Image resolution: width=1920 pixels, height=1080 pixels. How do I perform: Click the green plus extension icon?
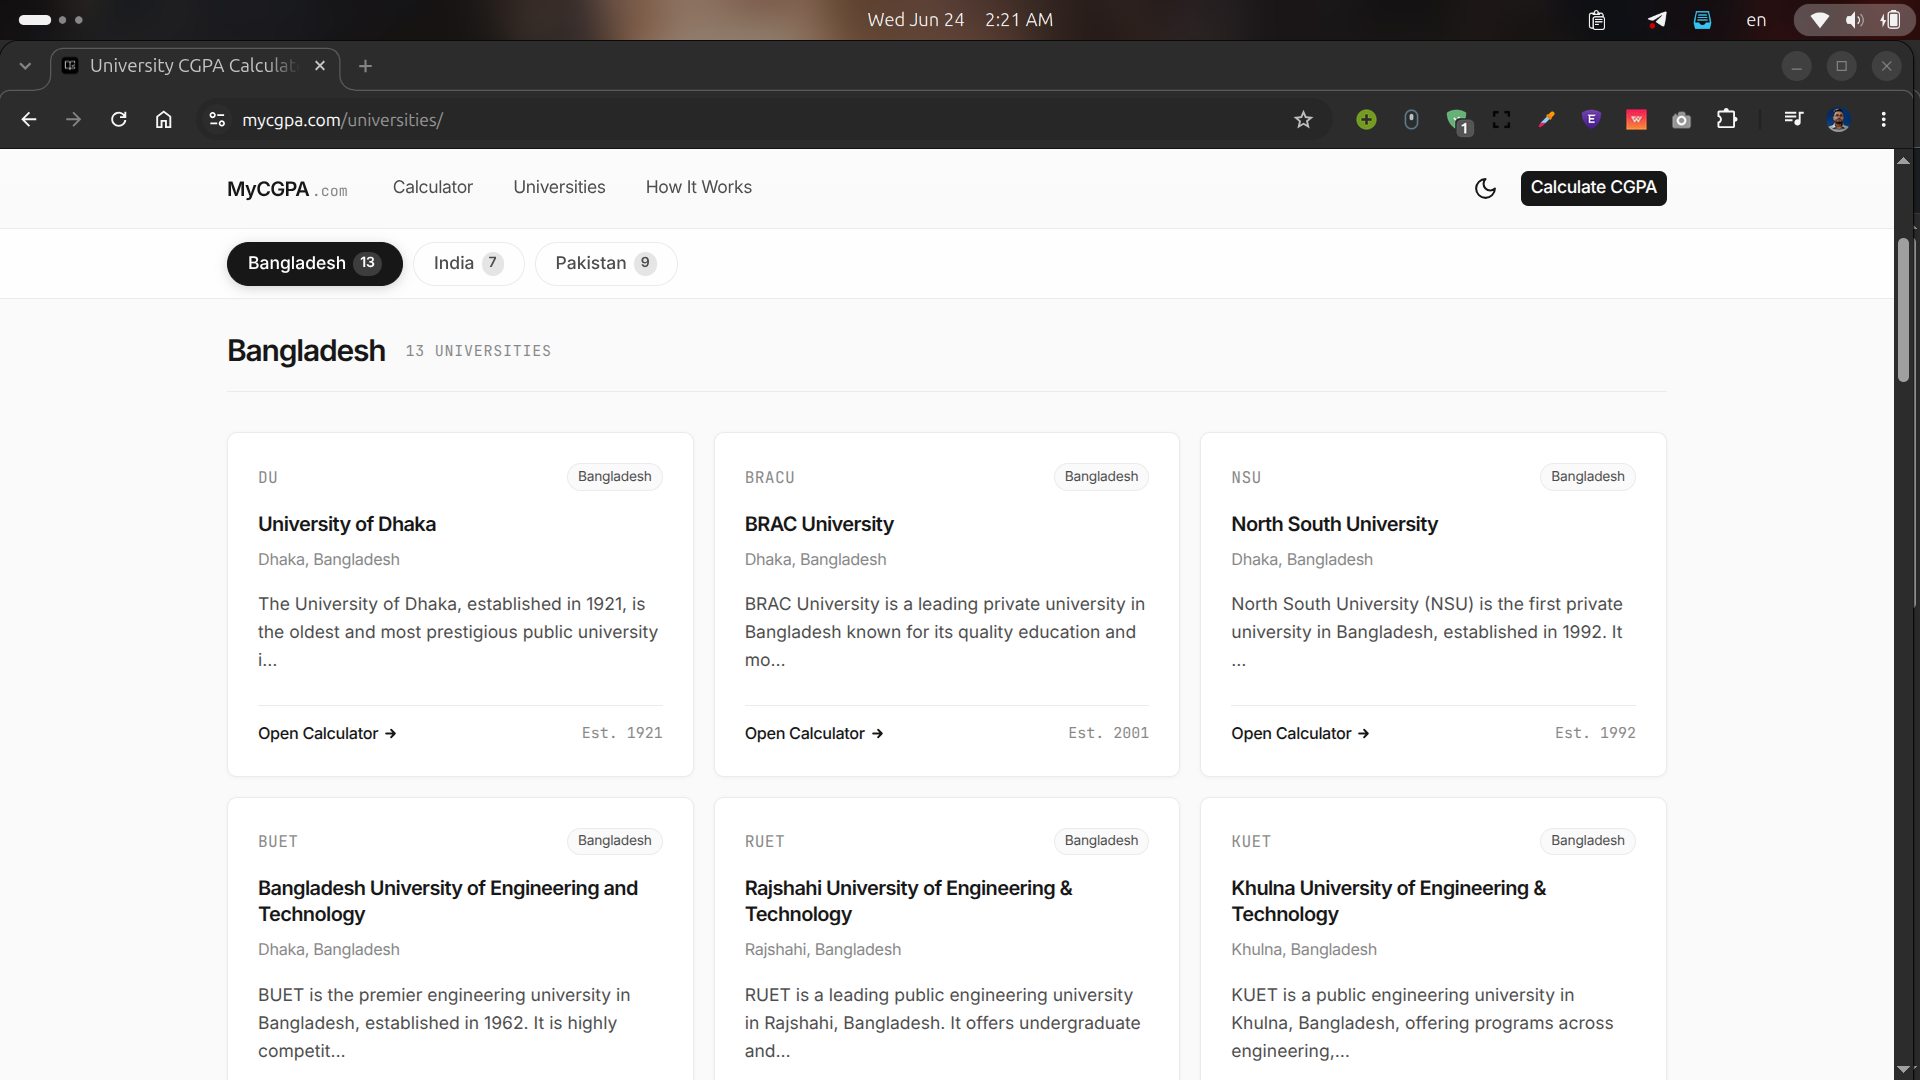tap(1366, 120)
